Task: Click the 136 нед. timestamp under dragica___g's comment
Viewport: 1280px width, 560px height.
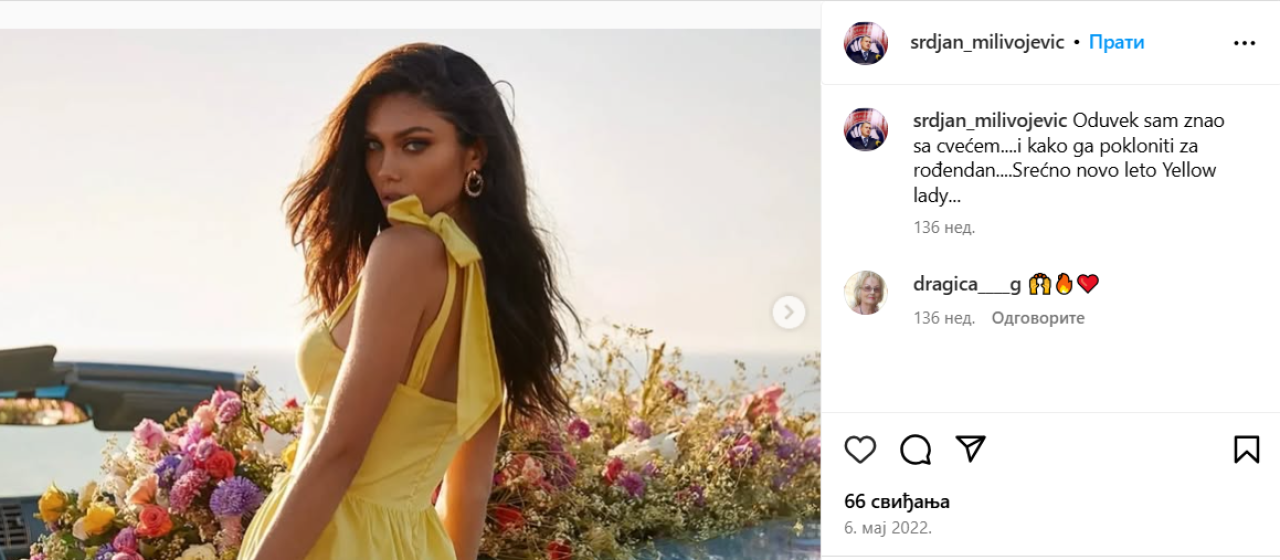Action: (x=943, y=318)
